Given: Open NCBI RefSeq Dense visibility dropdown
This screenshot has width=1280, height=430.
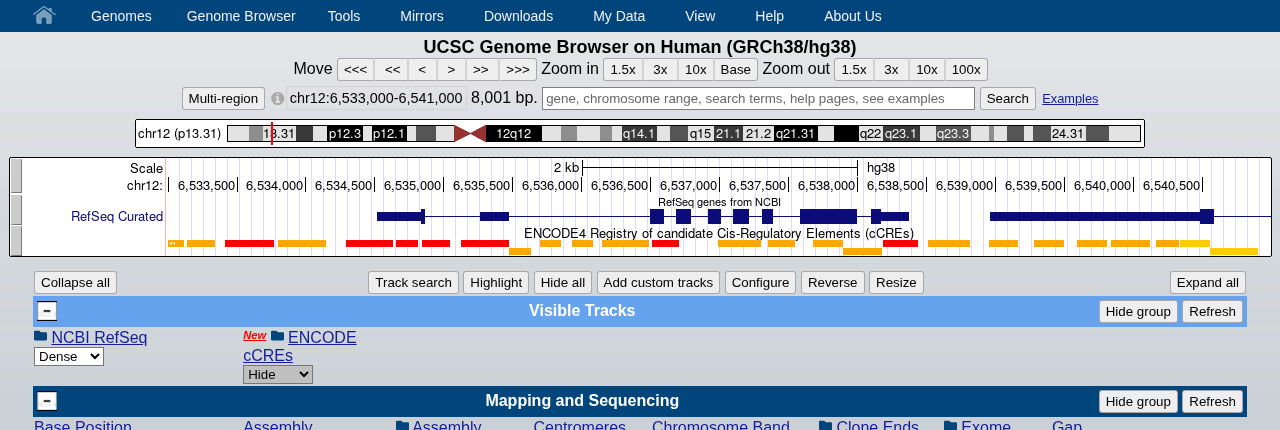Looking at the screenshot, I should pyautogui.click(x=69, y=356).
